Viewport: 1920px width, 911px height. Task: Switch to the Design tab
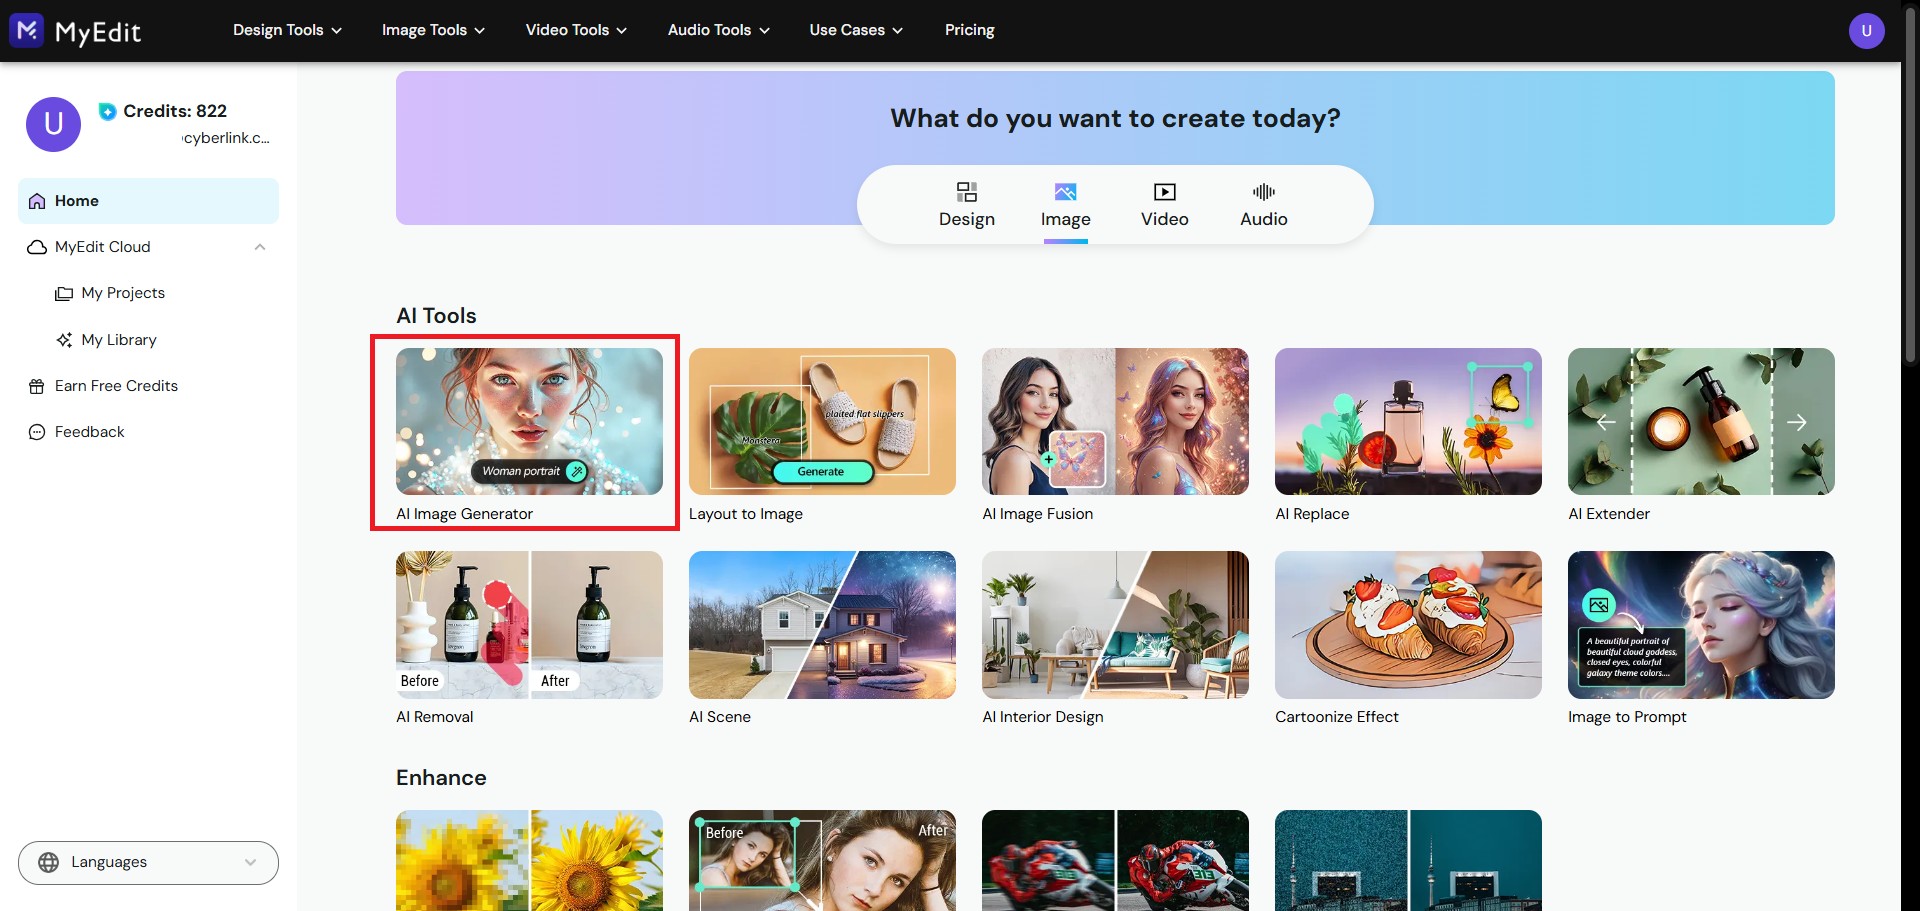pos(967,206)
